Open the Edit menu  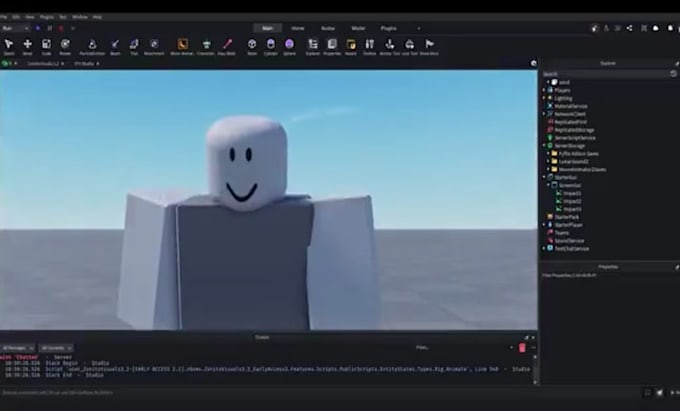(x=16, y=17)
